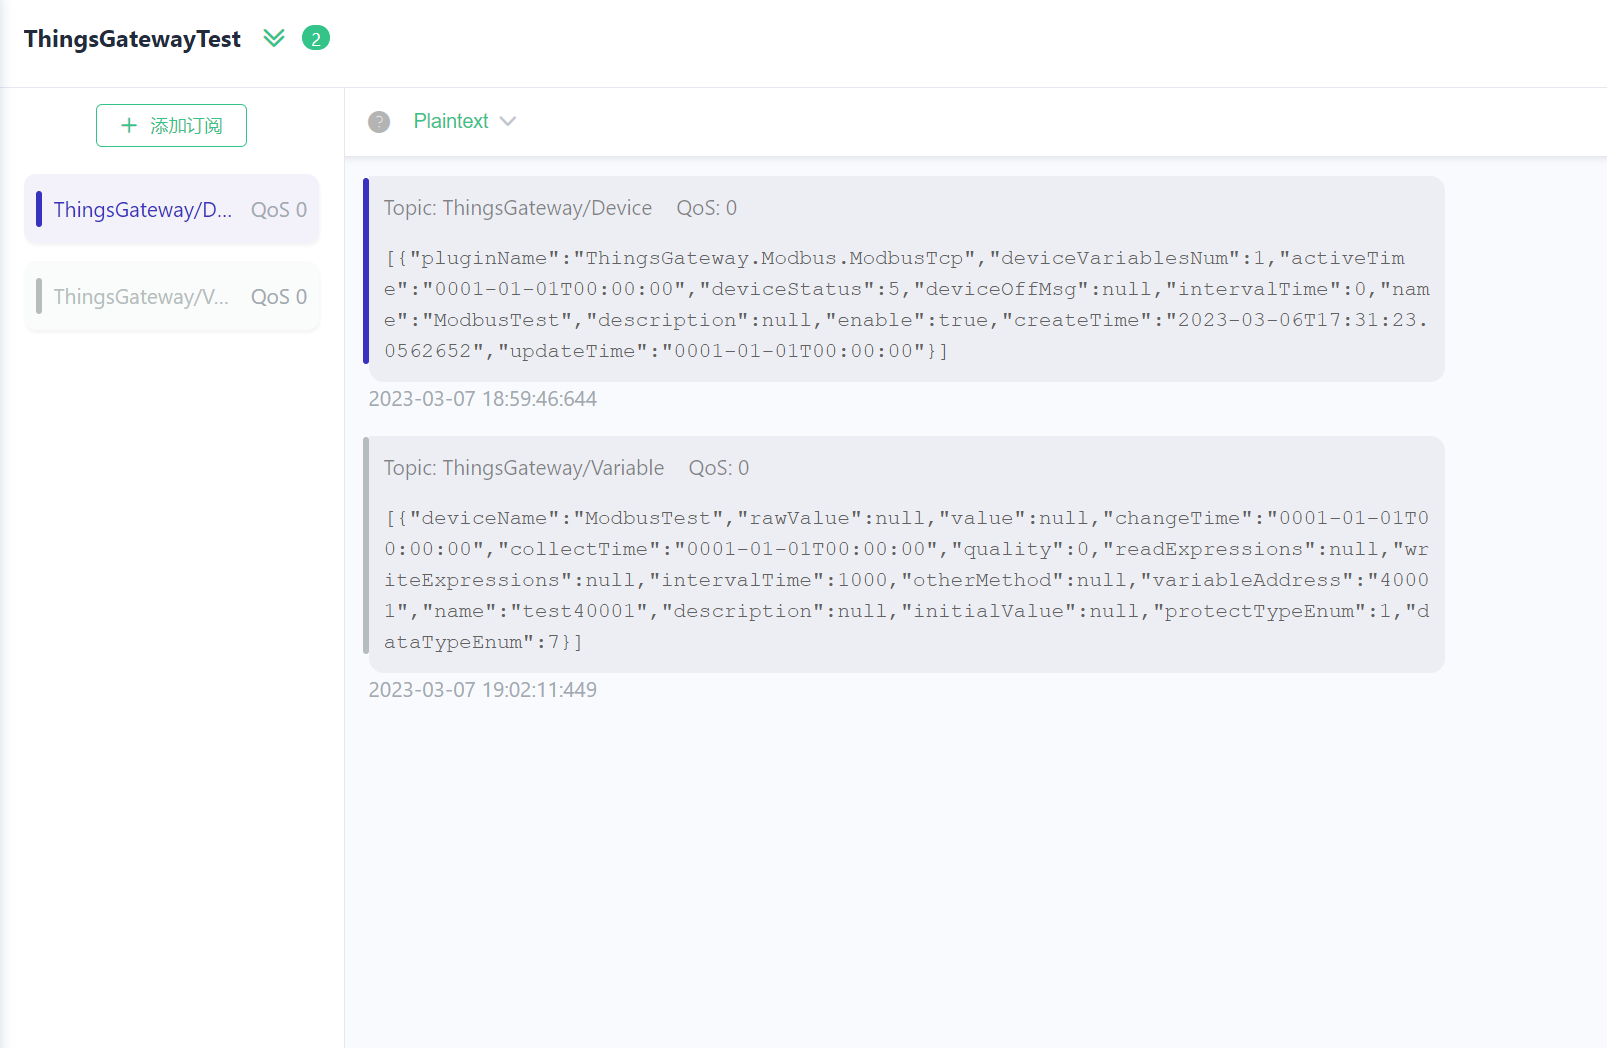
Task: Click the "Topic: ThingsGateway/Device" message header
Action: click(518, 208)
